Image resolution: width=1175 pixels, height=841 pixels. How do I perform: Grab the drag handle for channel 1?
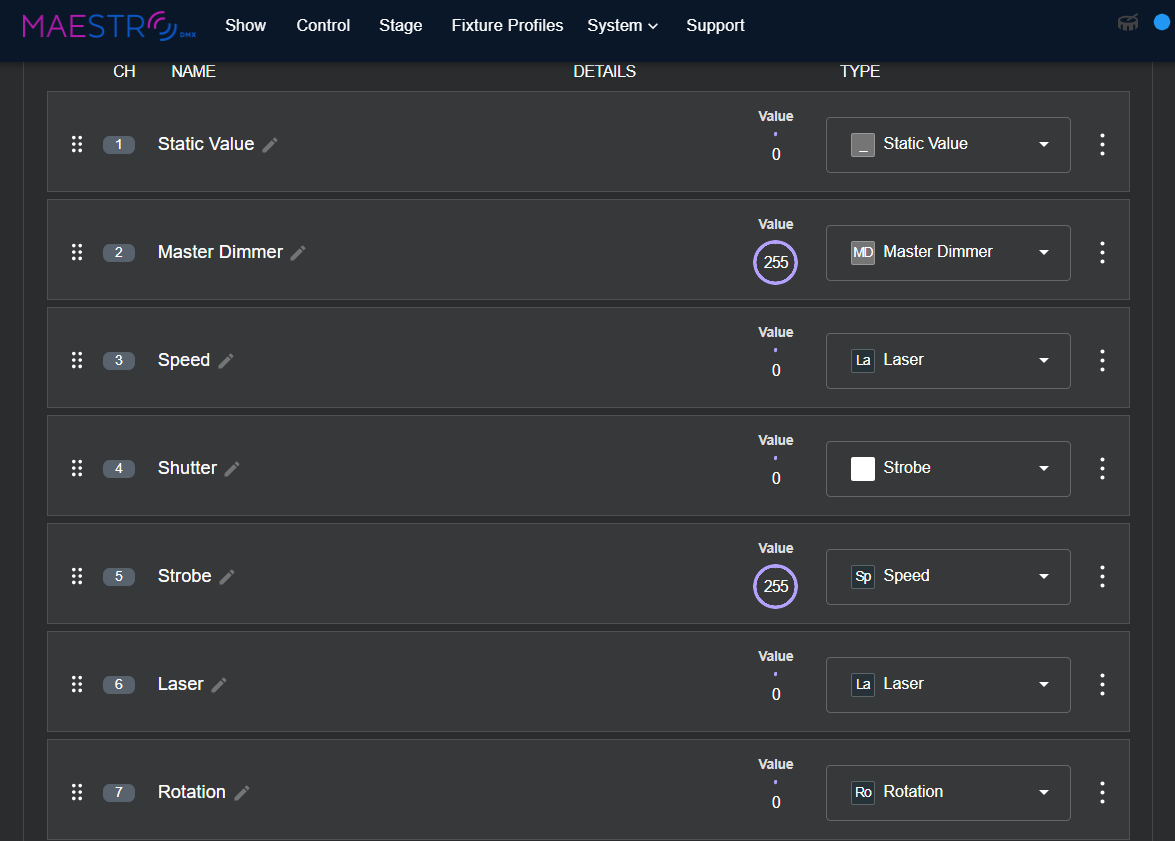(76, 144)
